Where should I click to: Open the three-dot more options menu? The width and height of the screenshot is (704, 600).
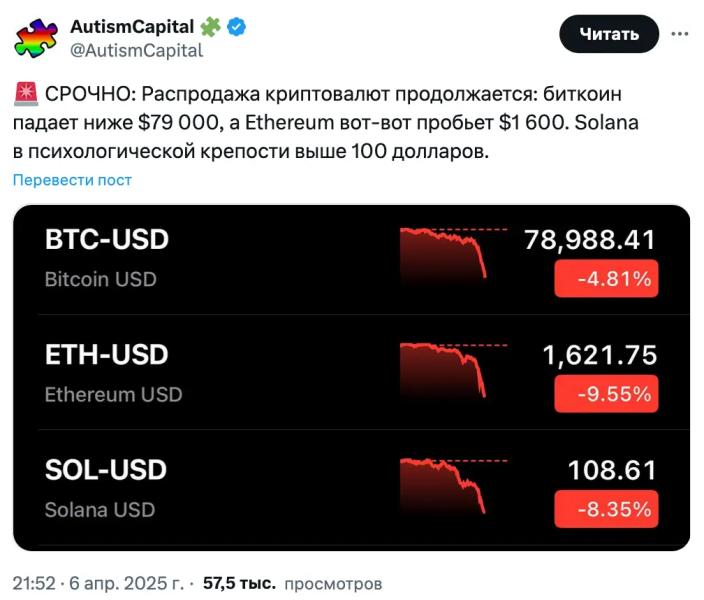pos(680,34)
